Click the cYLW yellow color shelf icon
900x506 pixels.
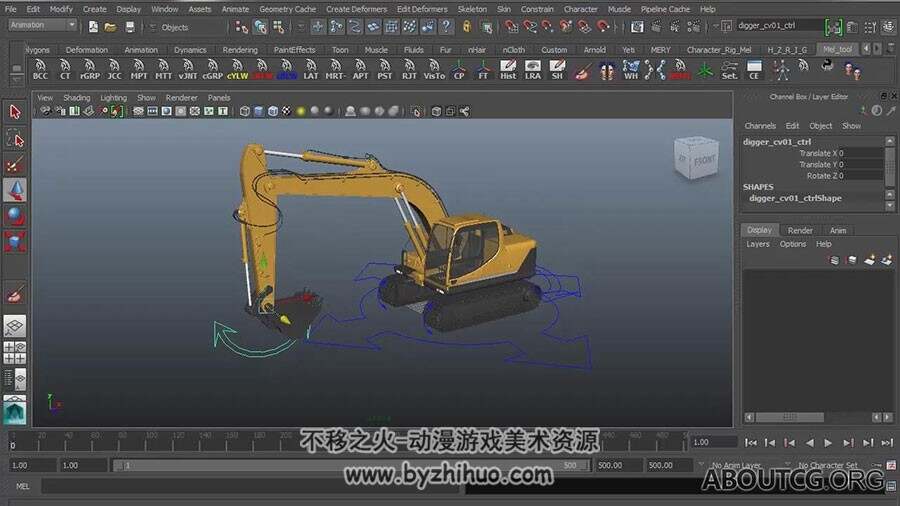pyautogui.click(x=237, y=69)
